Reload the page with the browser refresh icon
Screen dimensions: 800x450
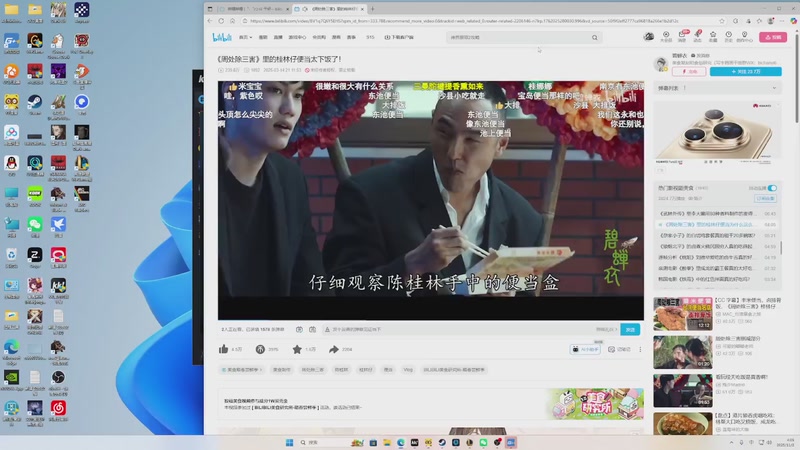click(x=221, y=21)
